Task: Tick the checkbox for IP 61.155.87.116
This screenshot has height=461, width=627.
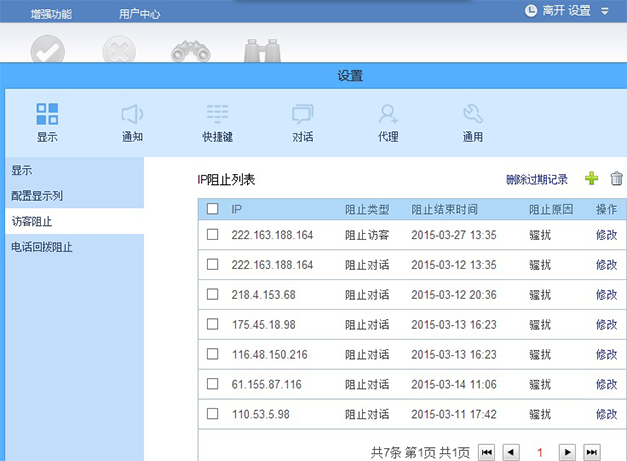Action: pyautogui.click(x=212, y=384)
